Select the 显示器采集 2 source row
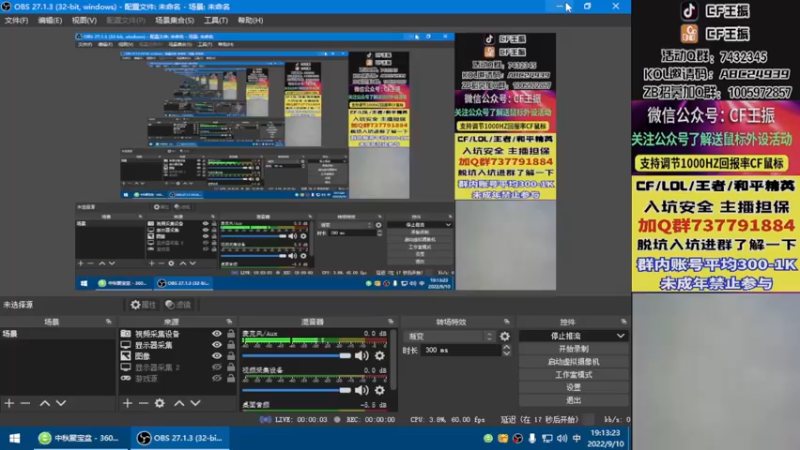800x450 pixels. click(x=178, y=367)
